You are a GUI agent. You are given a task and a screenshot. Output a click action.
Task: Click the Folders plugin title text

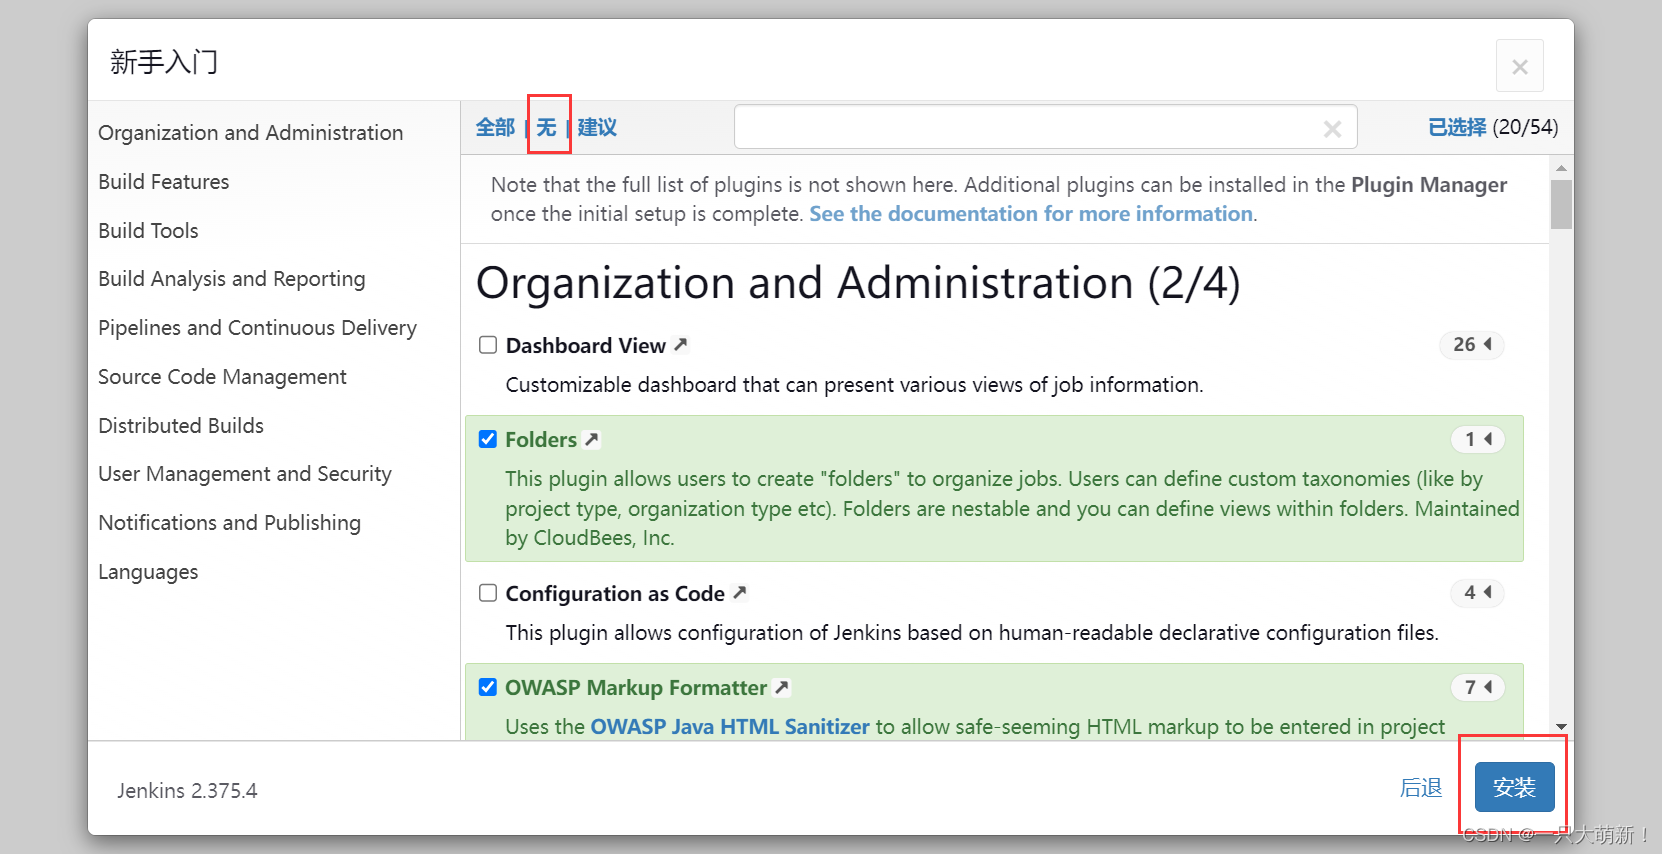(x=541, y=440)
